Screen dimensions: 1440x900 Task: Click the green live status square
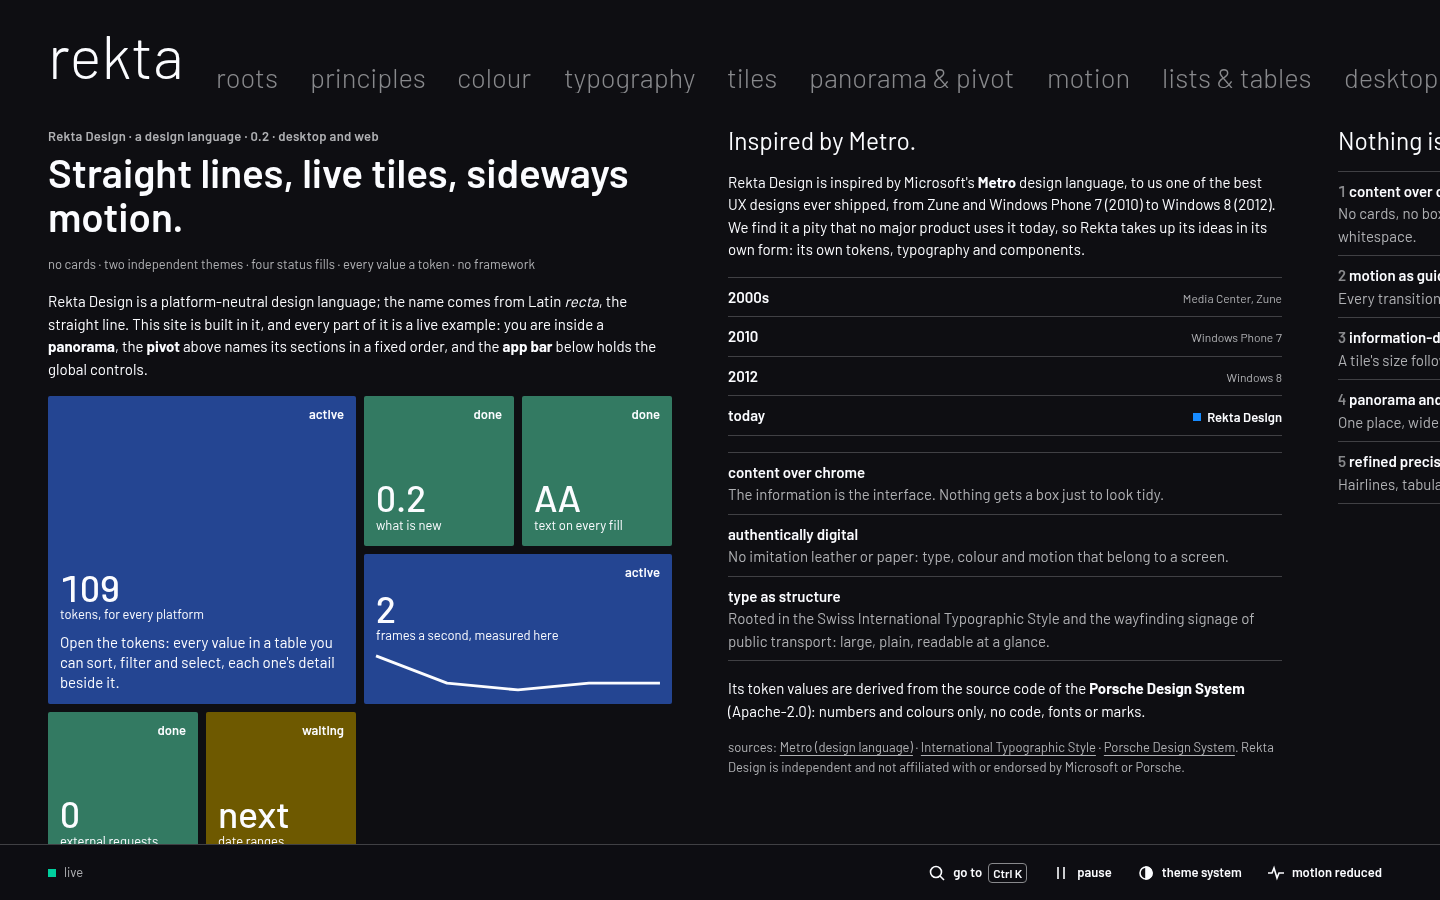pyautogui.click(x=52, y=873)
